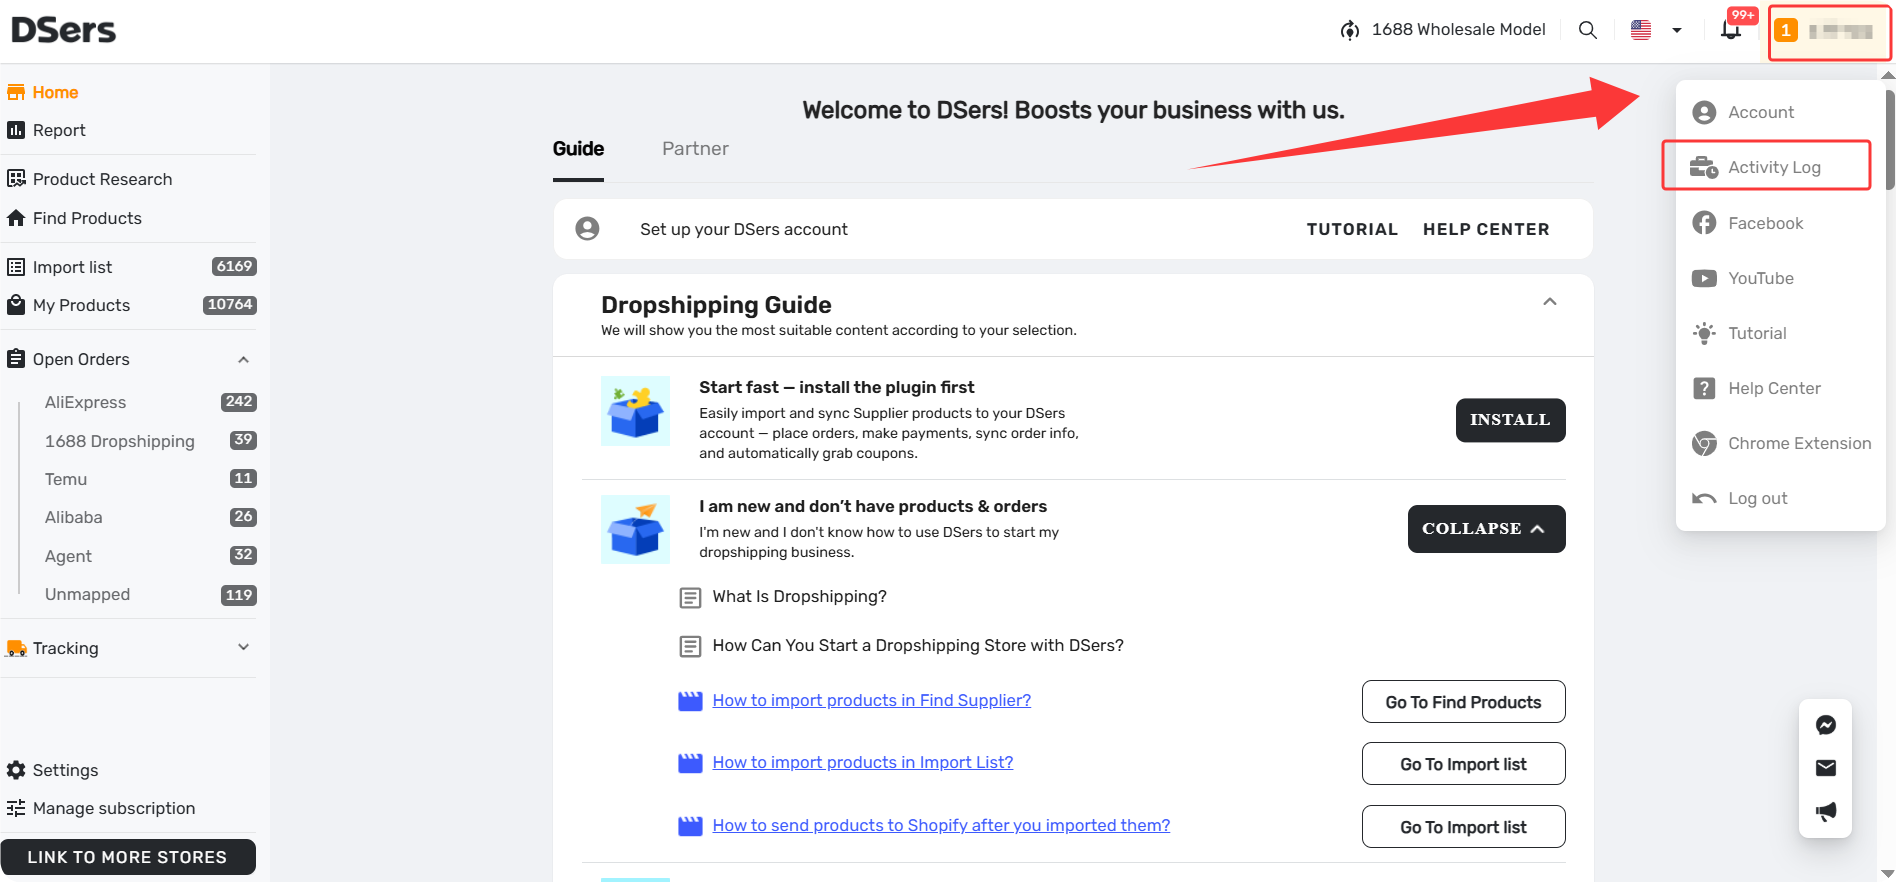Open How to import products in Import List link
1896x882 pixels.
pos(863,763)
